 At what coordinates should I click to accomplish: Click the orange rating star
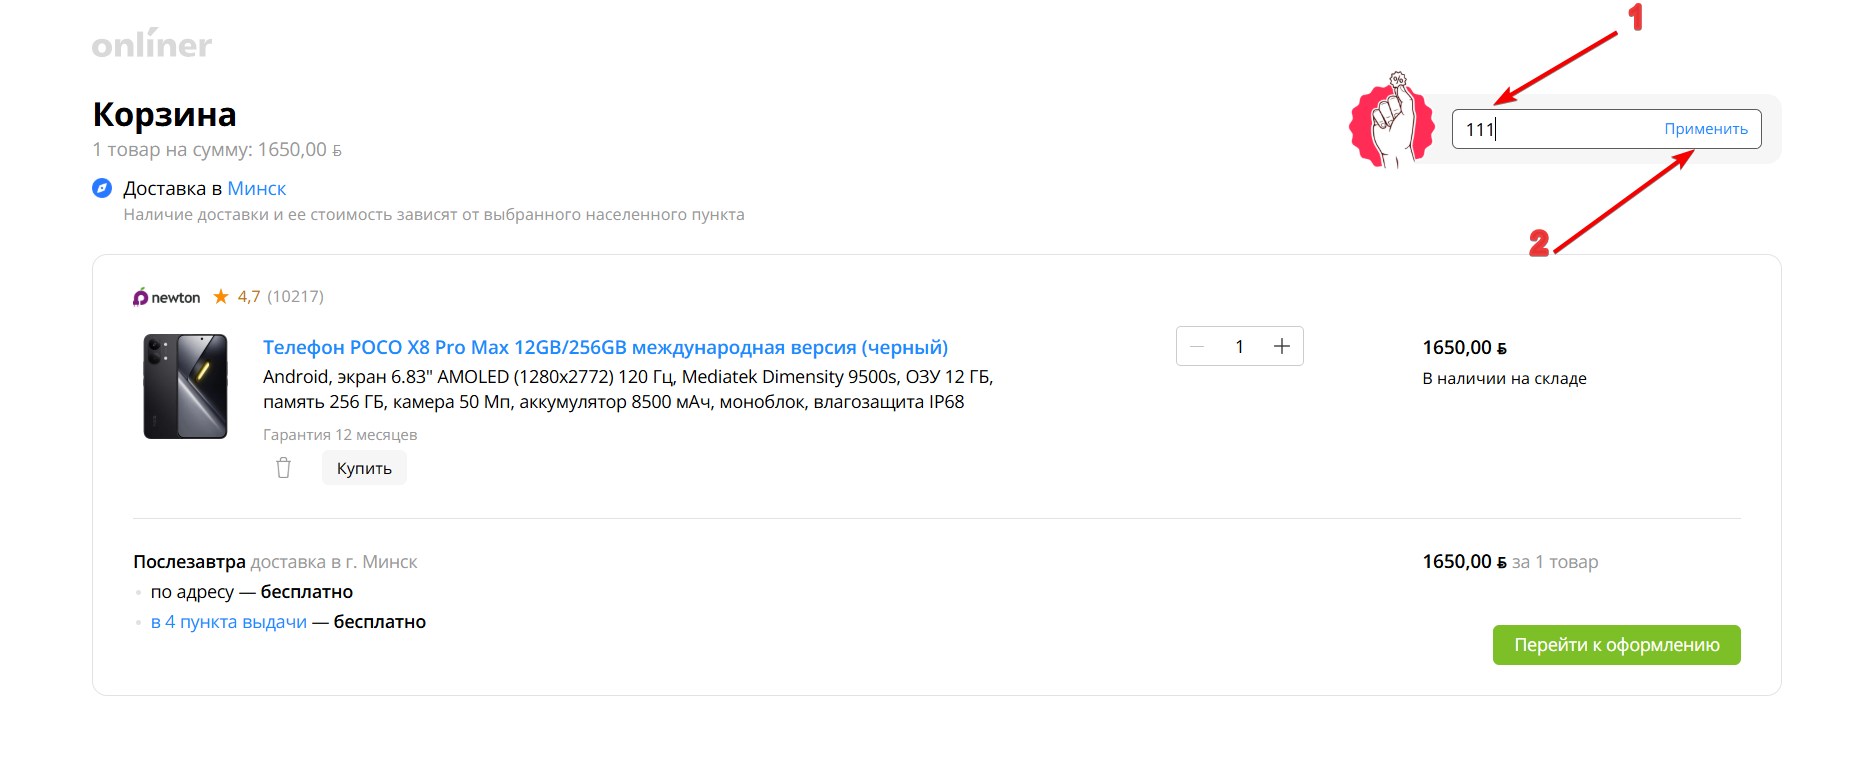221,296
